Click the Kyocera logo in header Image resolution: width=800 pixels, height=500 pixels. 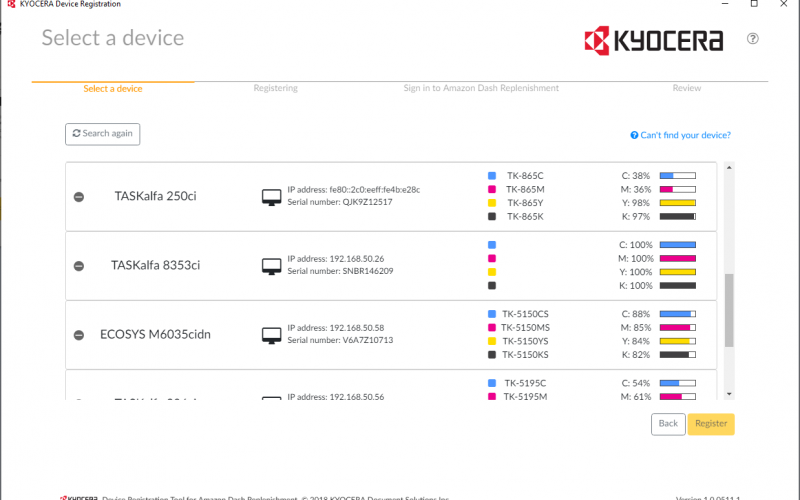(x=653, y=40)
